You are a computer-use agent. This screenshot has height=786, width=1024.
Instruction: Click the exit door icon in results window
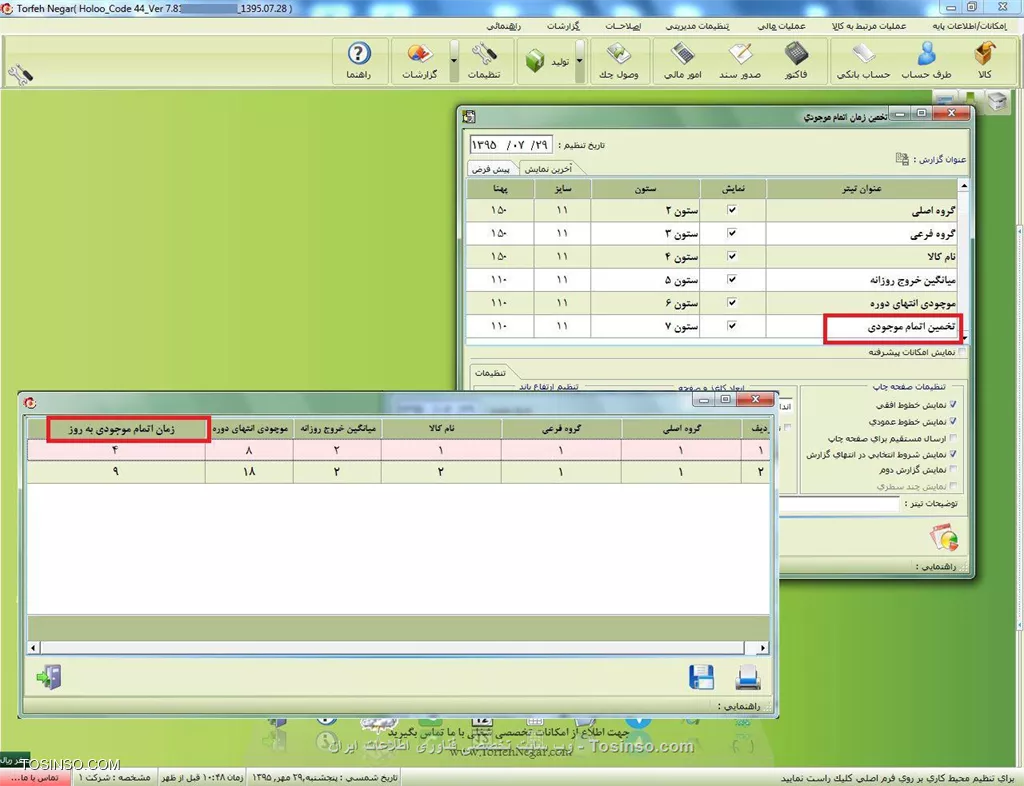coord(49,677)
